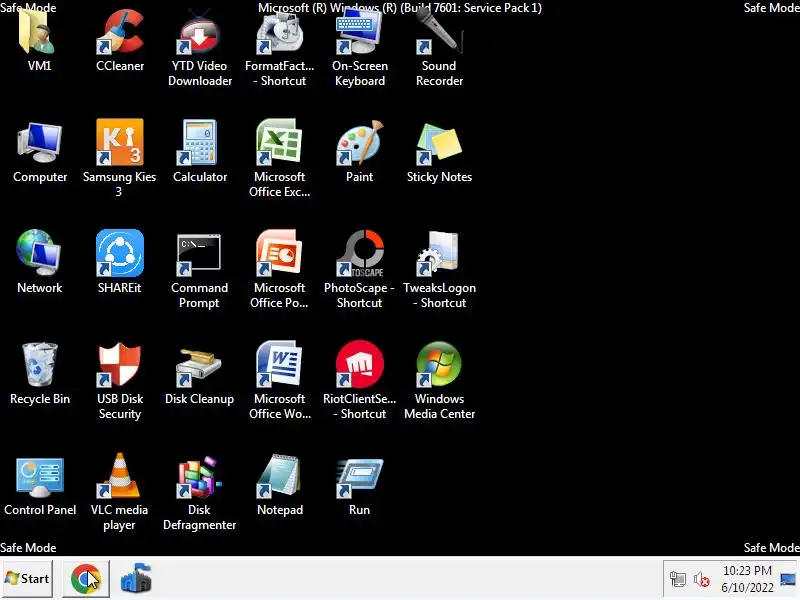
Task: Select the Microsoft Office Word icon
Action: coord(280,364)
